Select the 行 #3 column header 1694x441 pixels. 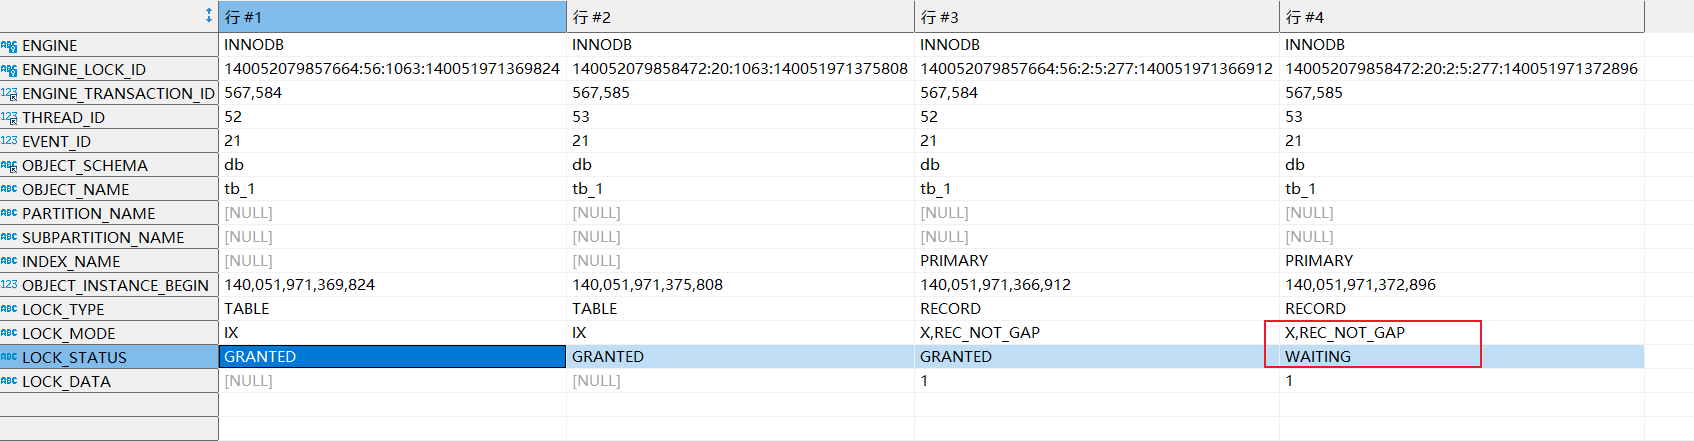coord(1096,17)
